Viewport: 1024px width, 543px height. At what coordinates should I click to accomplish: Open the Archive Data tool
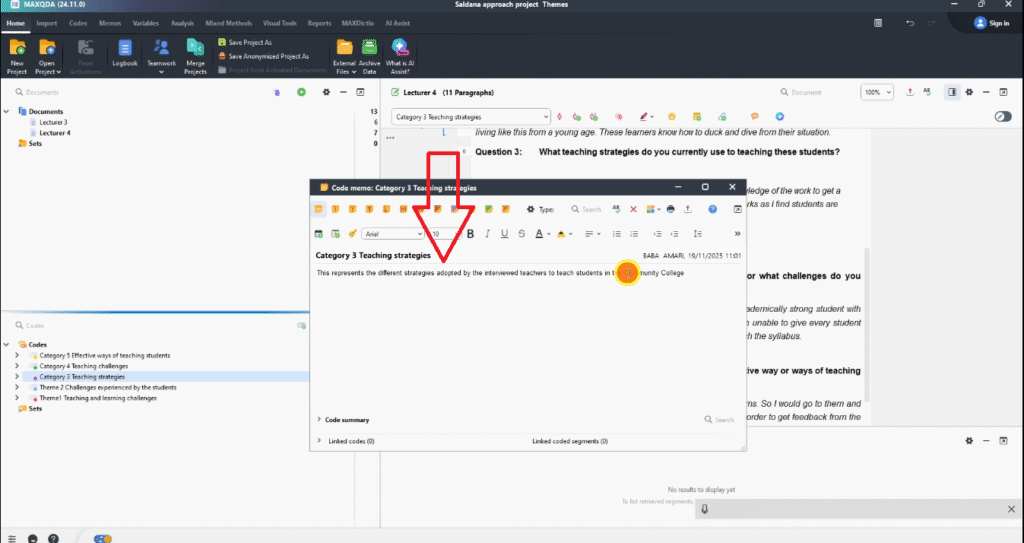(x=369, y=53)
